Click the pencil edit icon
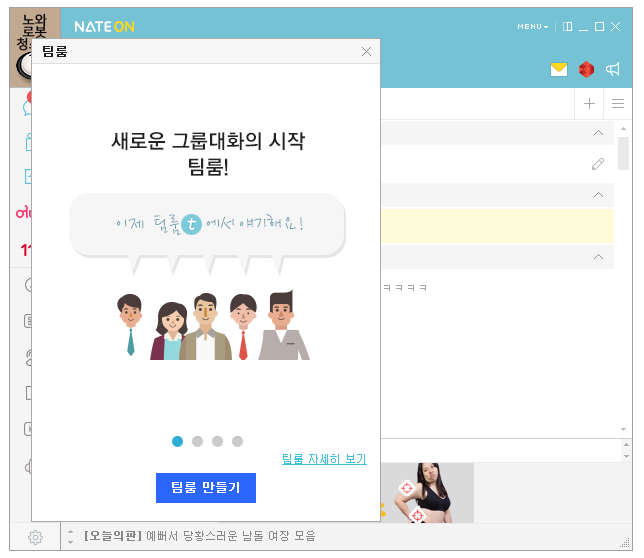The width and height of the screenshot is (644, 558). [x=598, y=164]
